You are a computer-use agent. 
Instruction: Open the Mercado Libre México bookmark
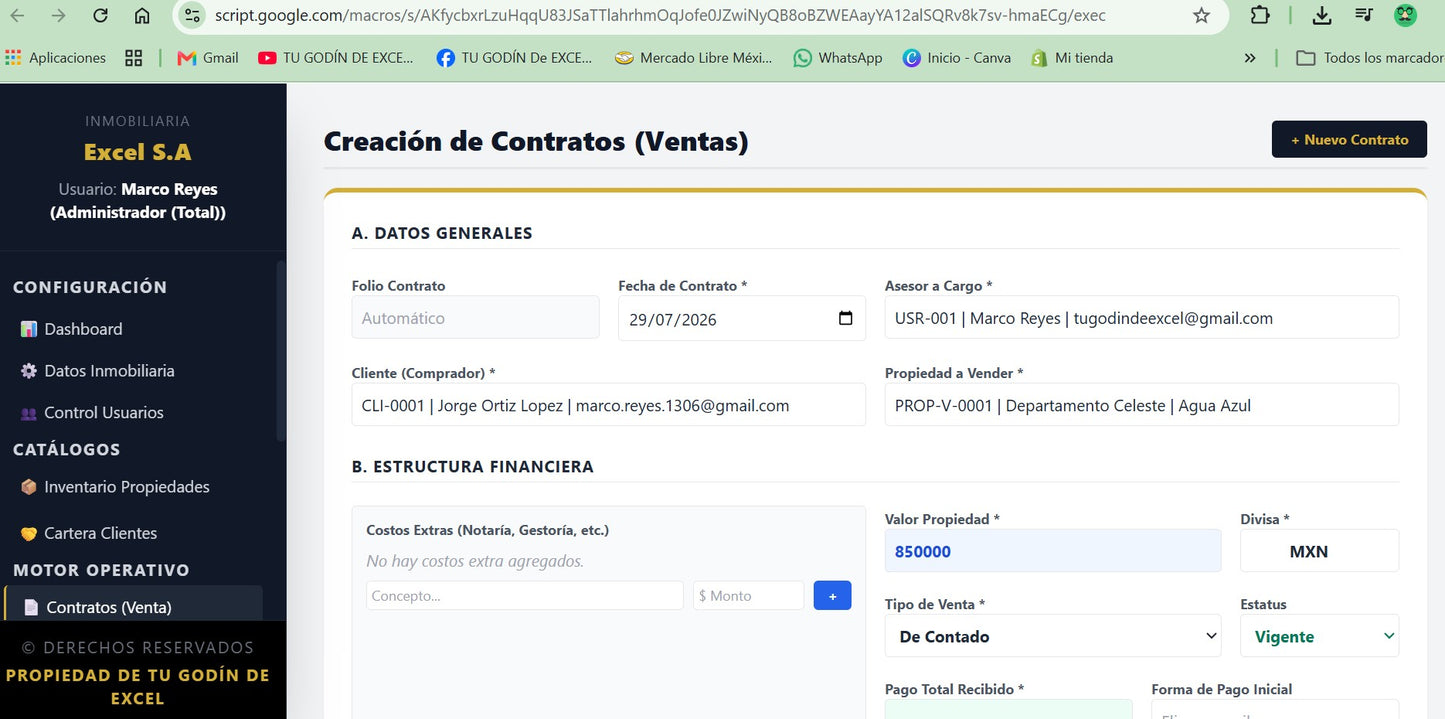tap(694, 58)
